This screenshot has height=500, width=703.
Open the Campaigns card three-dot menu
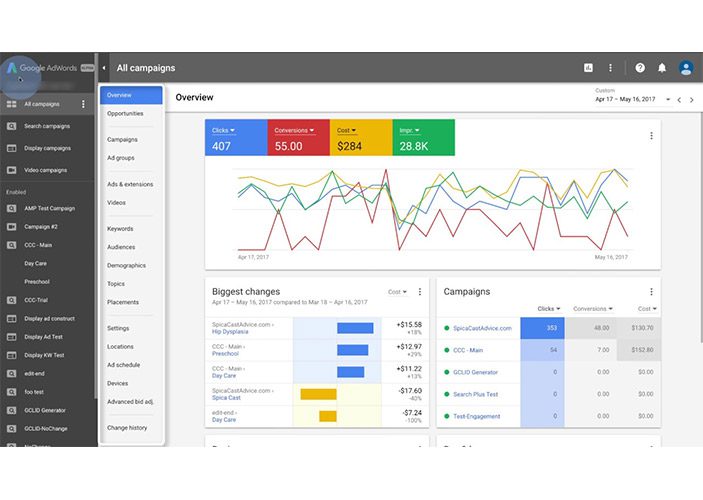click(651, 292)
